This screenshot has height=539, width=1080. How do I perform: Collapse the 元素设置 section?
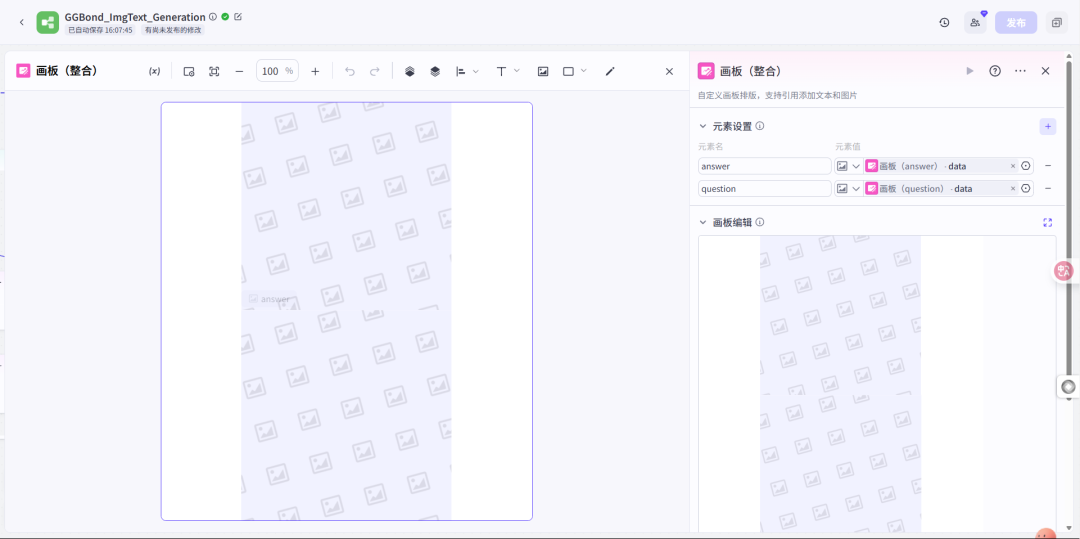(703, 126)
